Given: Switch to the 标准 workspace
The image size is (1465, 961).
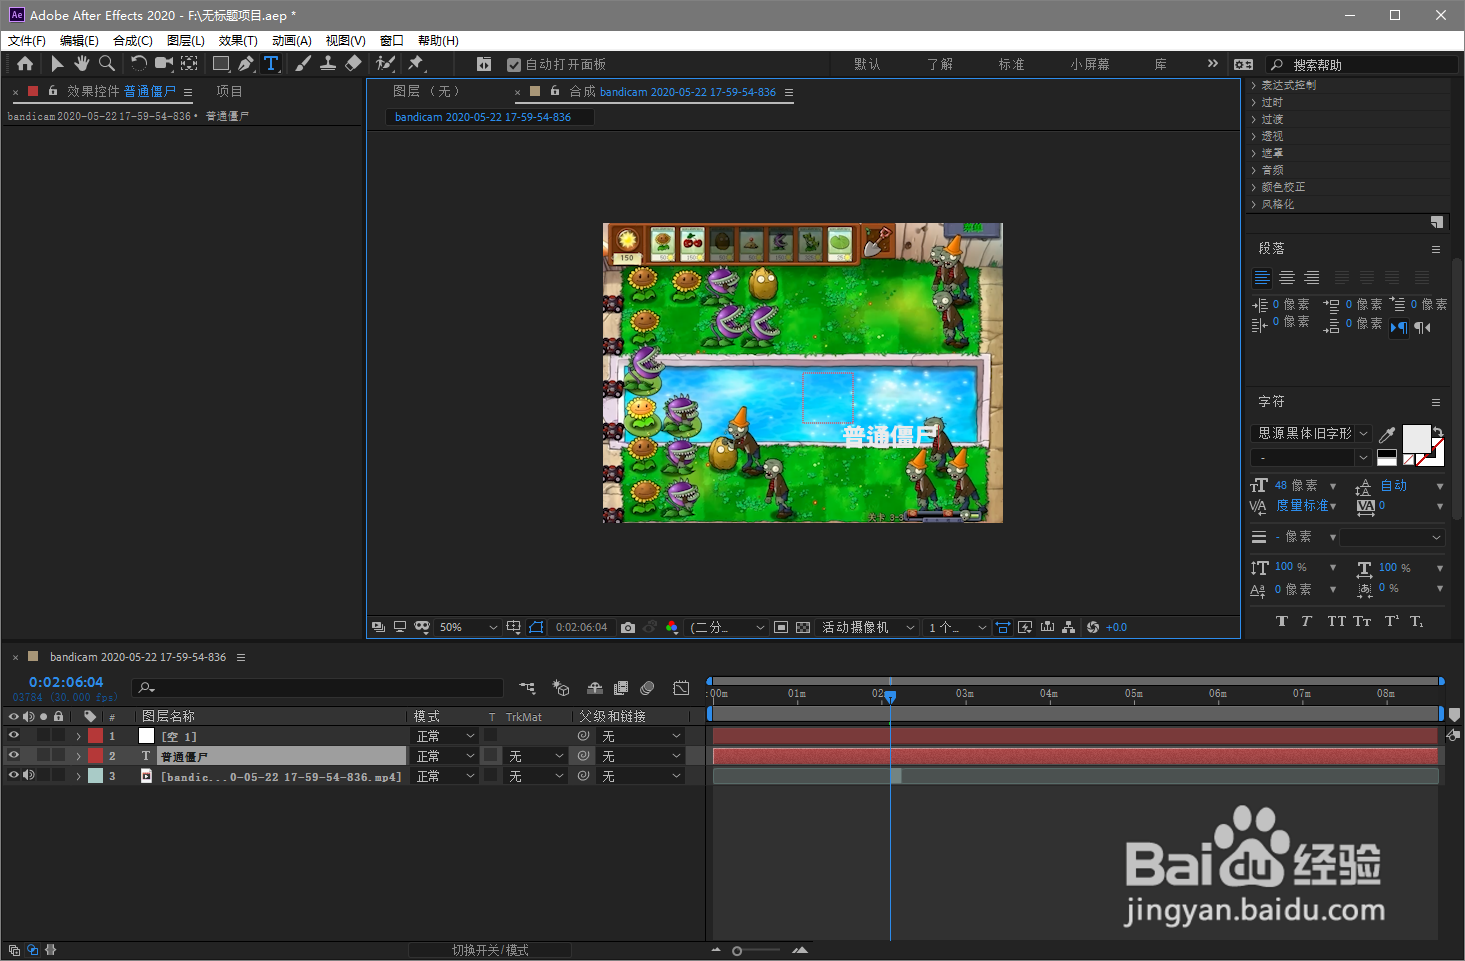Looking at the screenshot, I should coord(1011,64).
